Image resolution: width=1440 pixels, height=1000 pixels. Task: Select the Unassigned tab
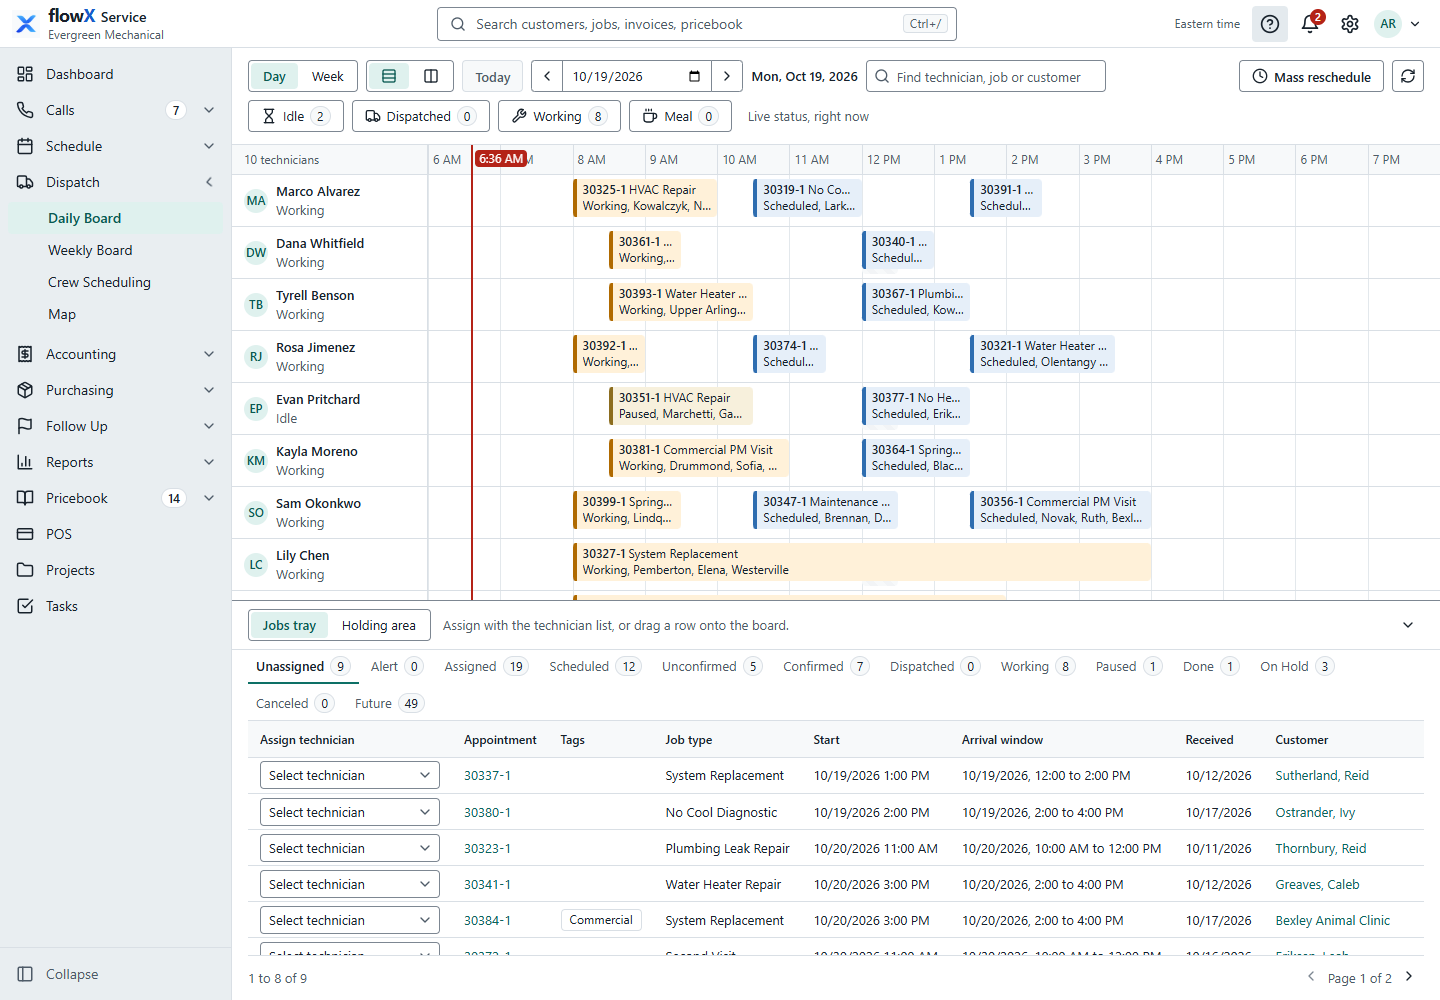[x=303, y=666]
